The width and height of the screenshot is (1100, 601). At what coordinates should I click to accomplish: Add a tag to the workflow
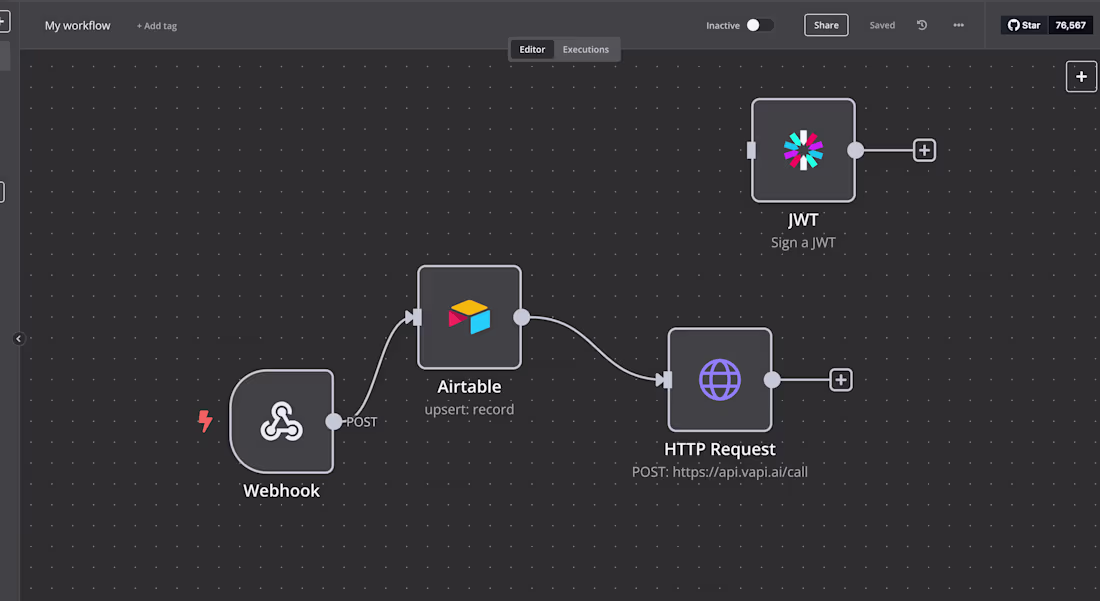[156, 25]
